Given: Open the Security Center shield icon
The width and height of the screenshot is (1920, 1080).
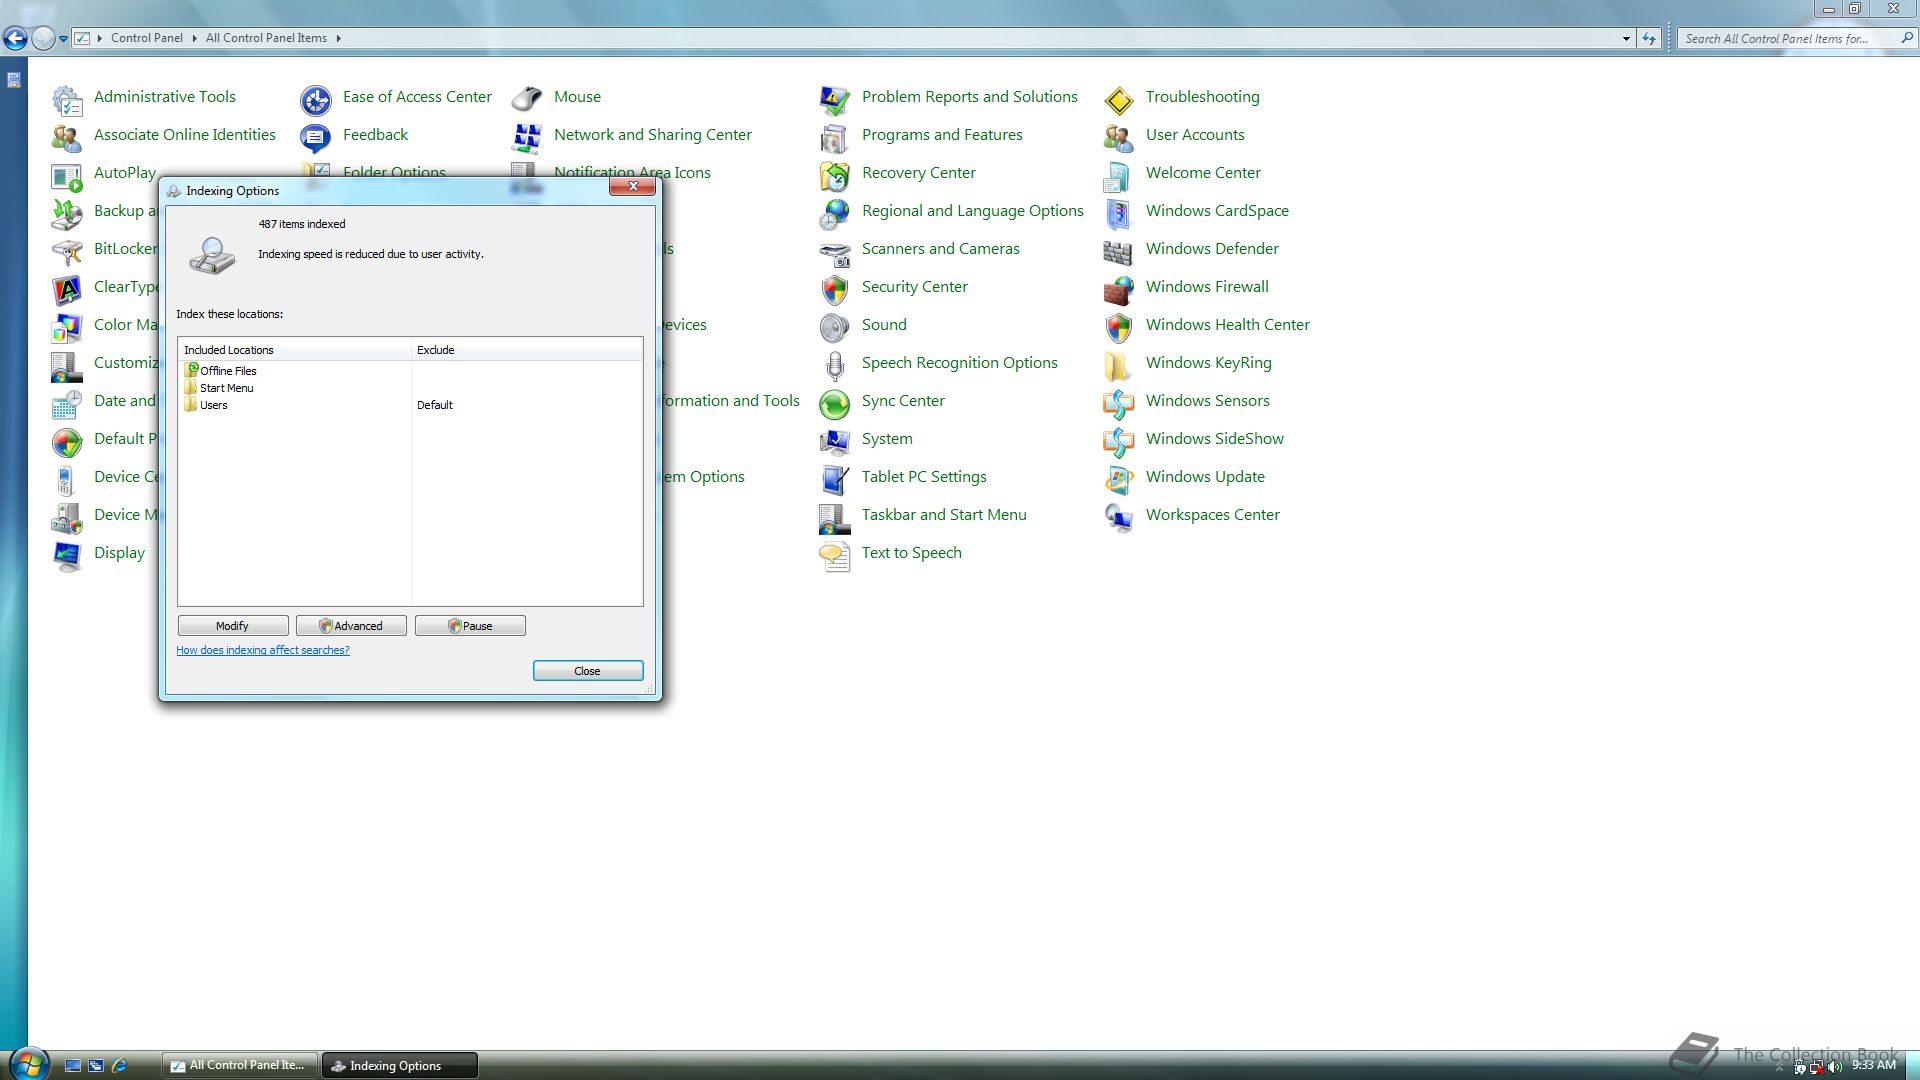Looking at the screenshot, I should coord(835,289).
